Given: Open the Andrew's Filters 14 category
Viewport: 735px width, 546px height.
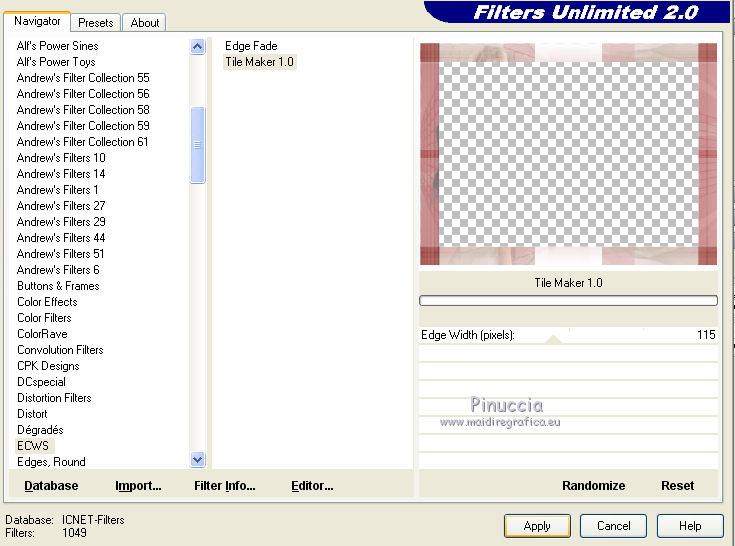Looking at the screenshot, I should tap(61, 173).
